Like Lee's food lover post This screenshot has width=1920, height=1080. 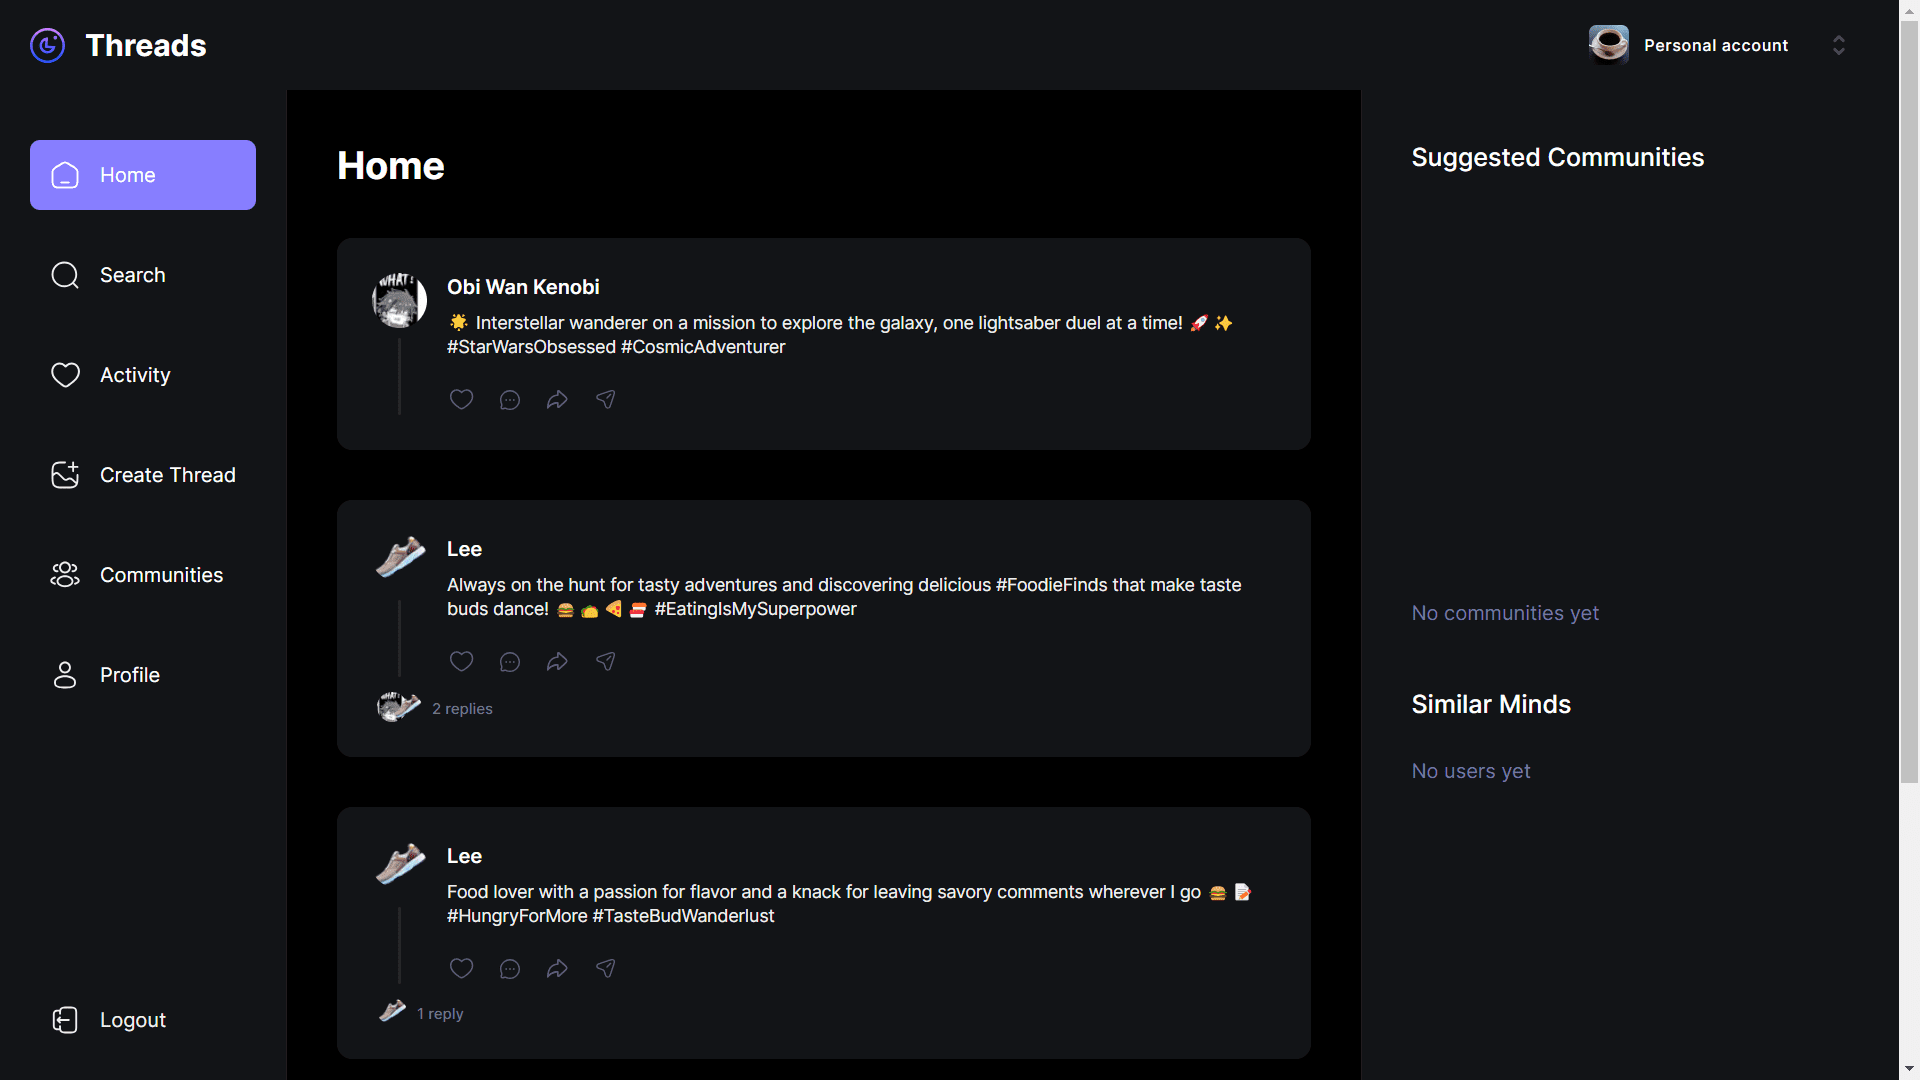click(461, 968)
